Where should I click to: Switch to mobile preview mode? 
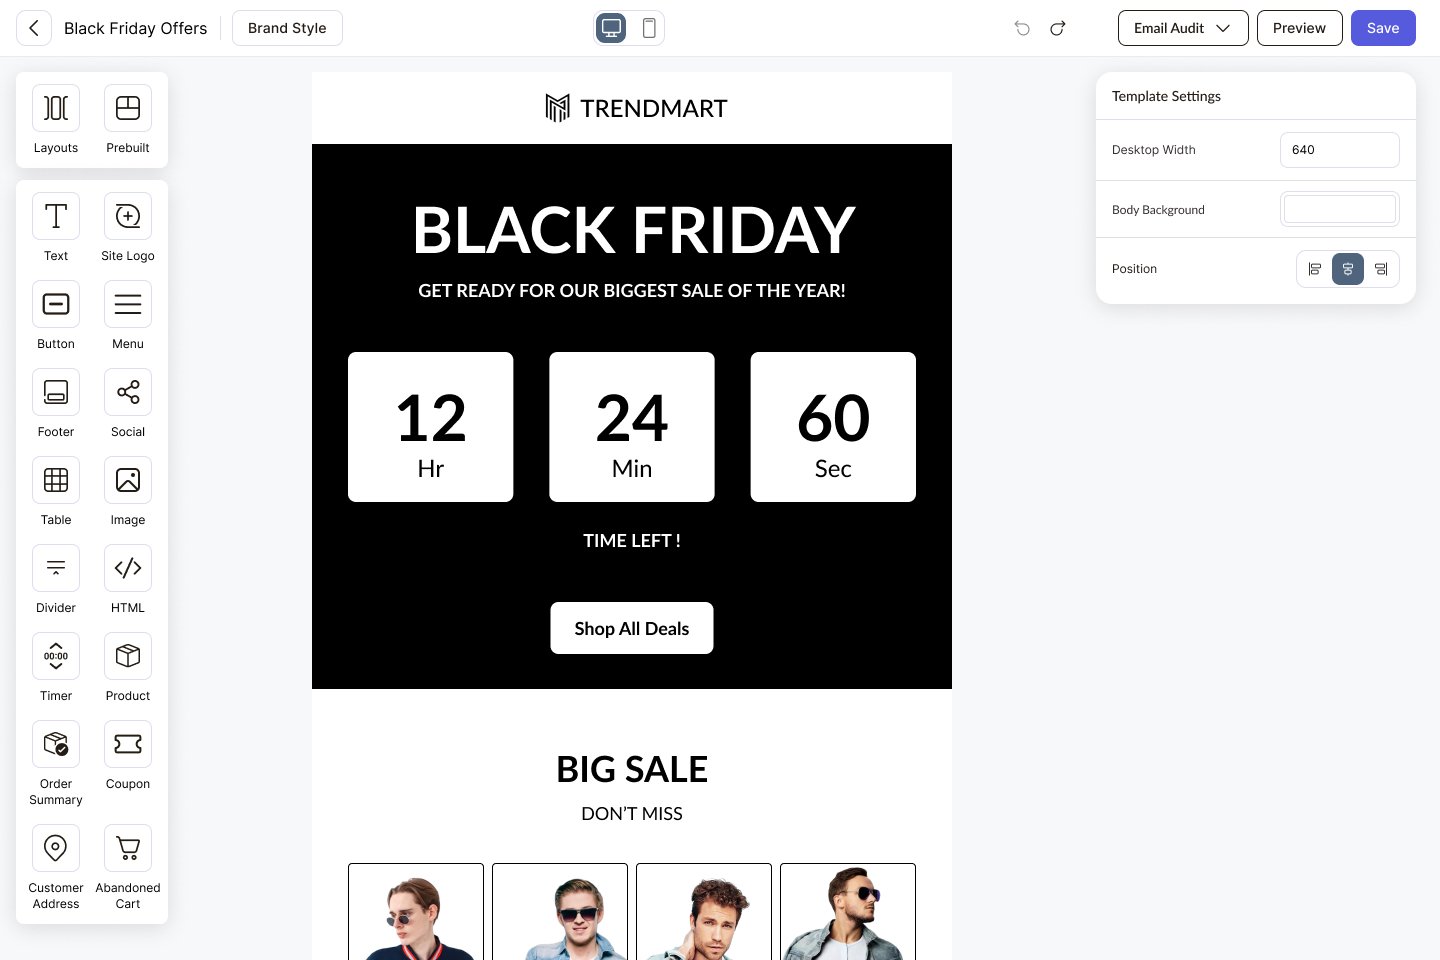(649, 28)
